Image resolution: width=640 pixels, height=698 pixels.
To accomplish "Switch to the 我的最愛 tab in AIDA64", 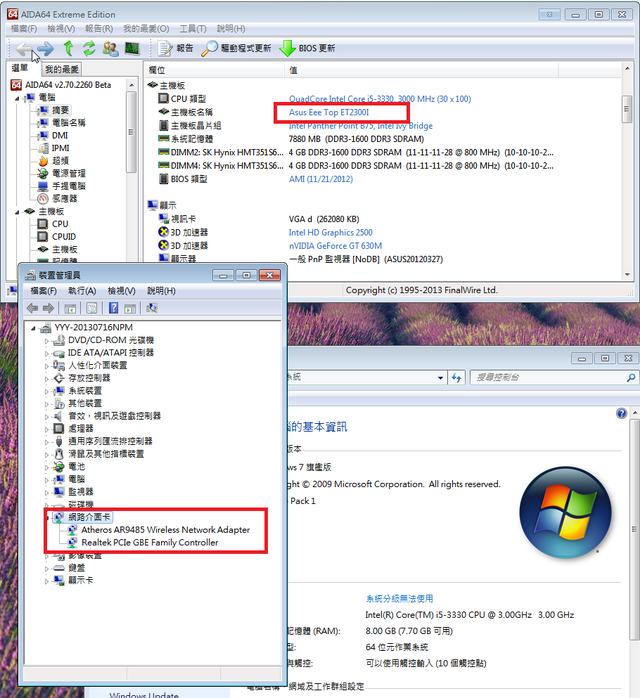I will pyautogui.click(x=62, y=69).
